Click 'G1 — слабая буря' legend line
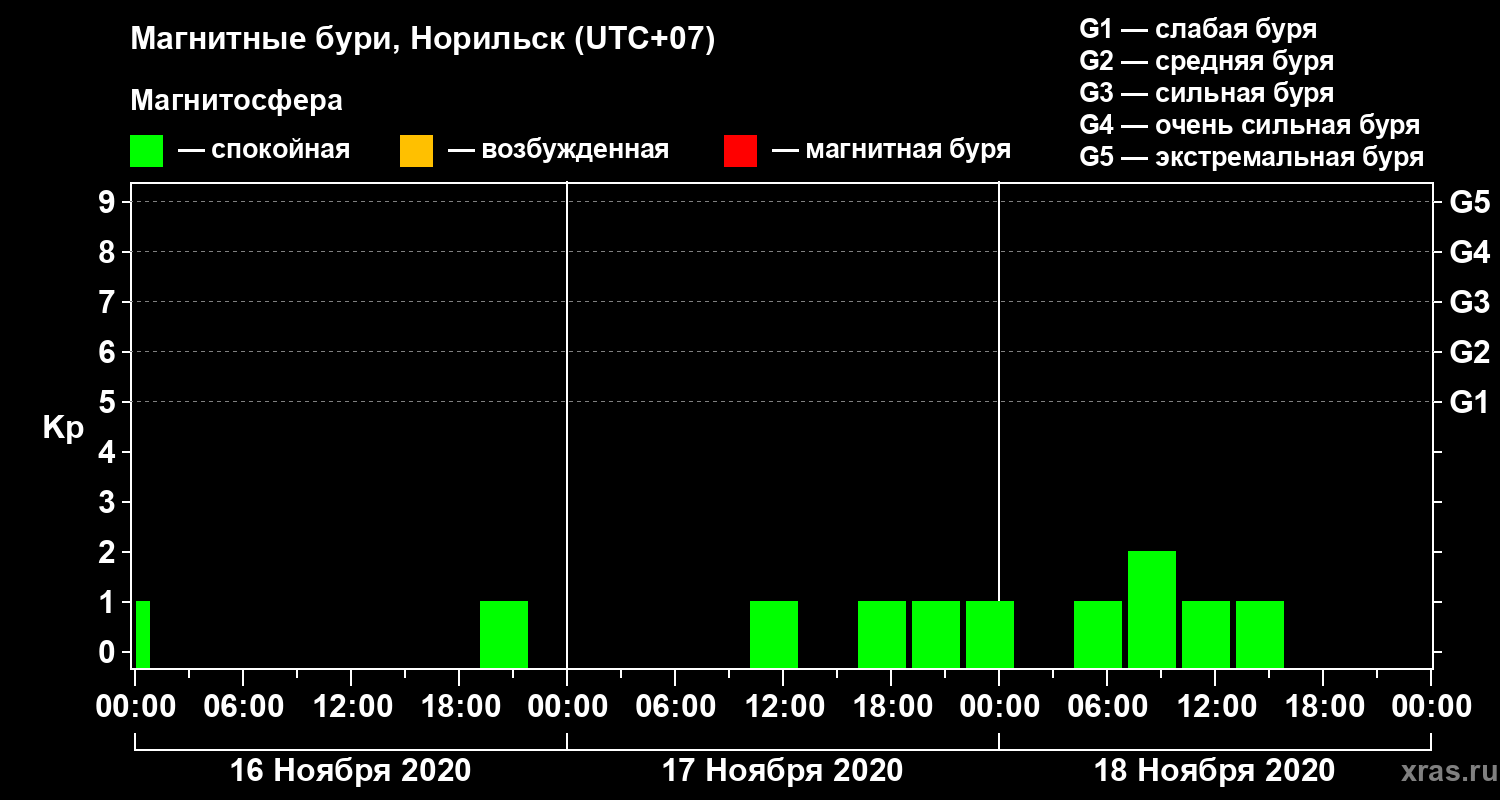This screenshot has height=800, width=1500. (1198, 28)
